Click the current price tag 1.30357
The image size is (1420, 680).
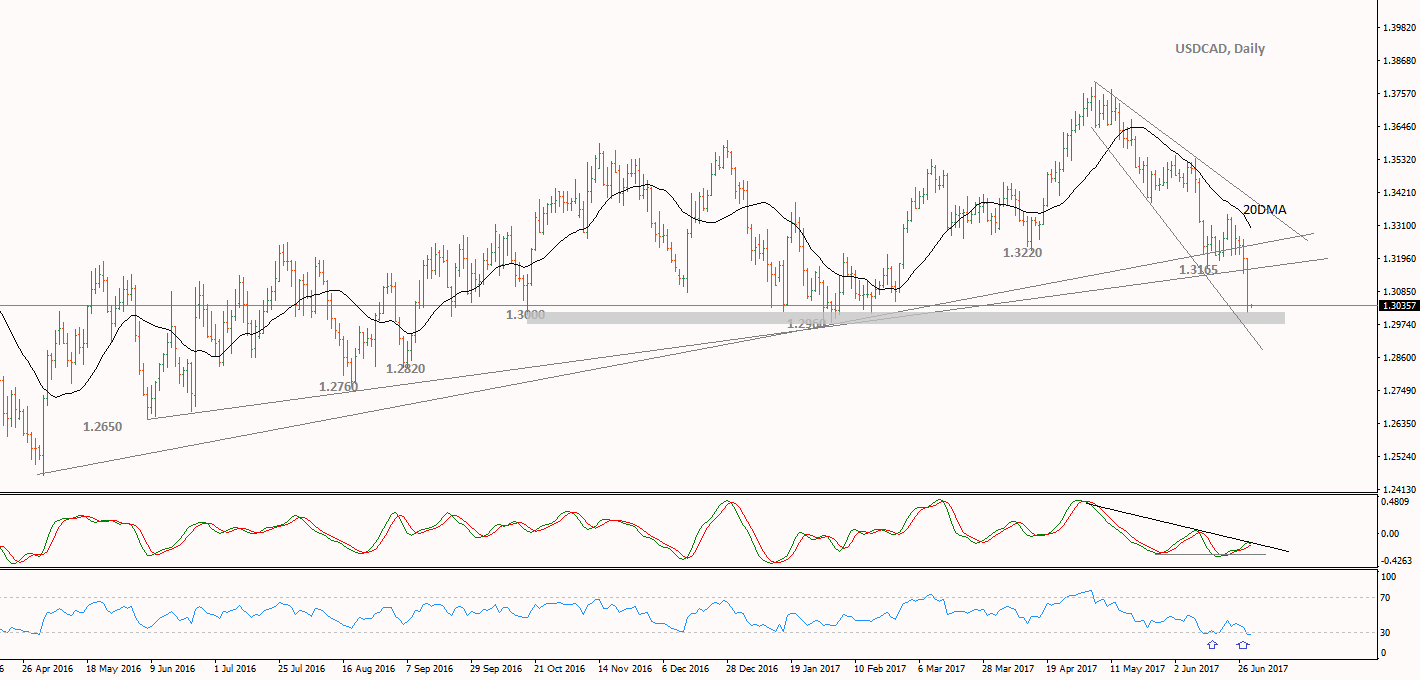(x=1398, y=307)
